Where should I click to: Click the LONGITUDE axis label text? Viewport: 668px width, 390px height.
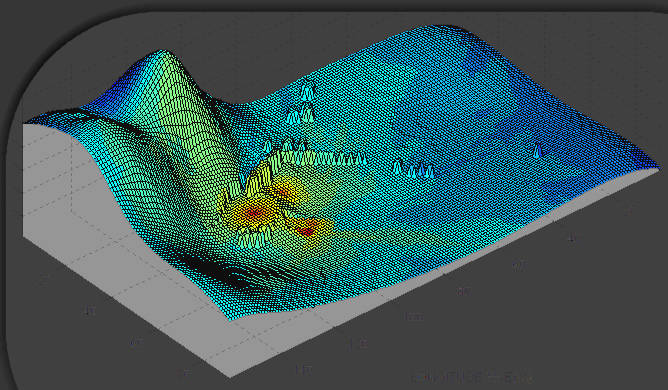[x=471, y=377]
